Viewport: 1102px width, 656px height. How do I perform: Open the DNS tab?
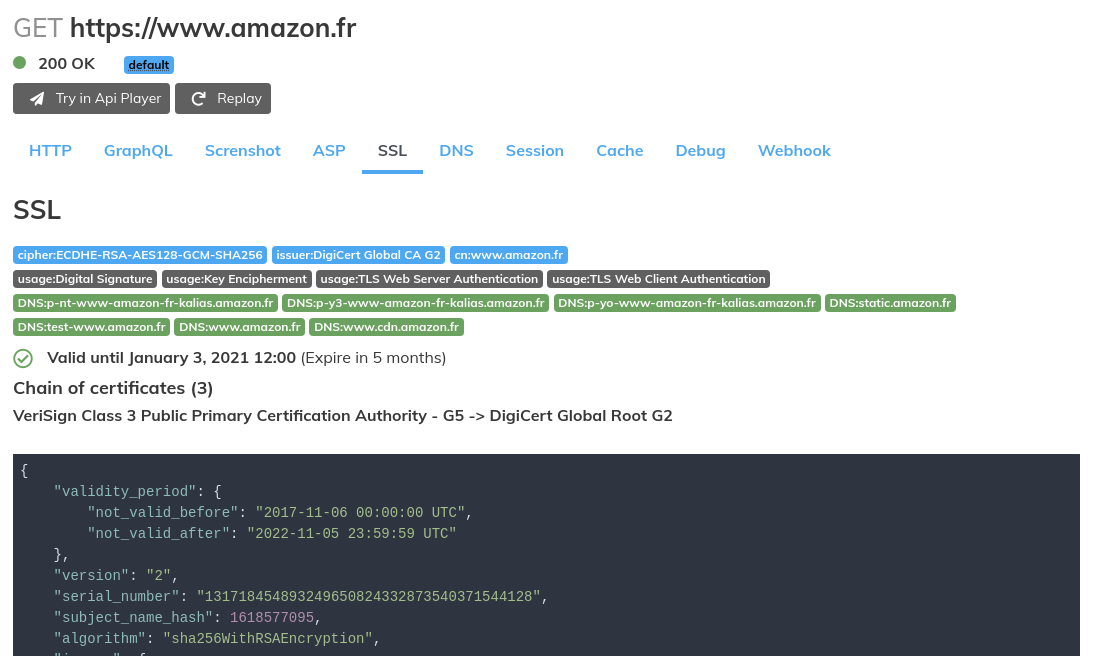coord(456,150)
